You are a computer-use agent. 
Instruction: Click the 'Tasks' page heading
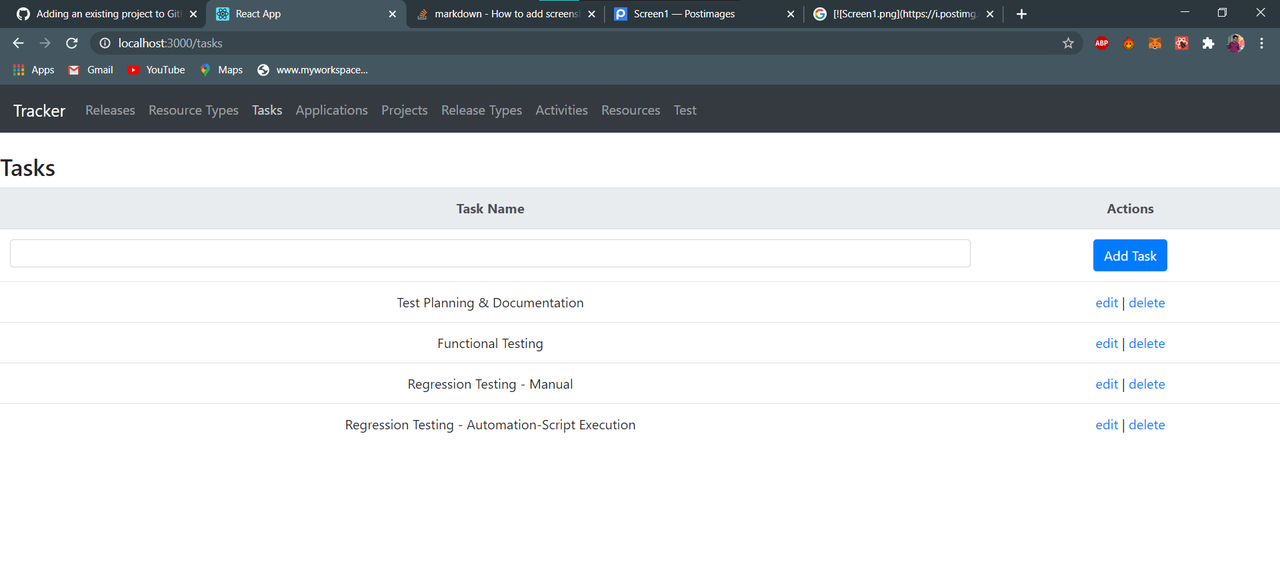(28, 167)
